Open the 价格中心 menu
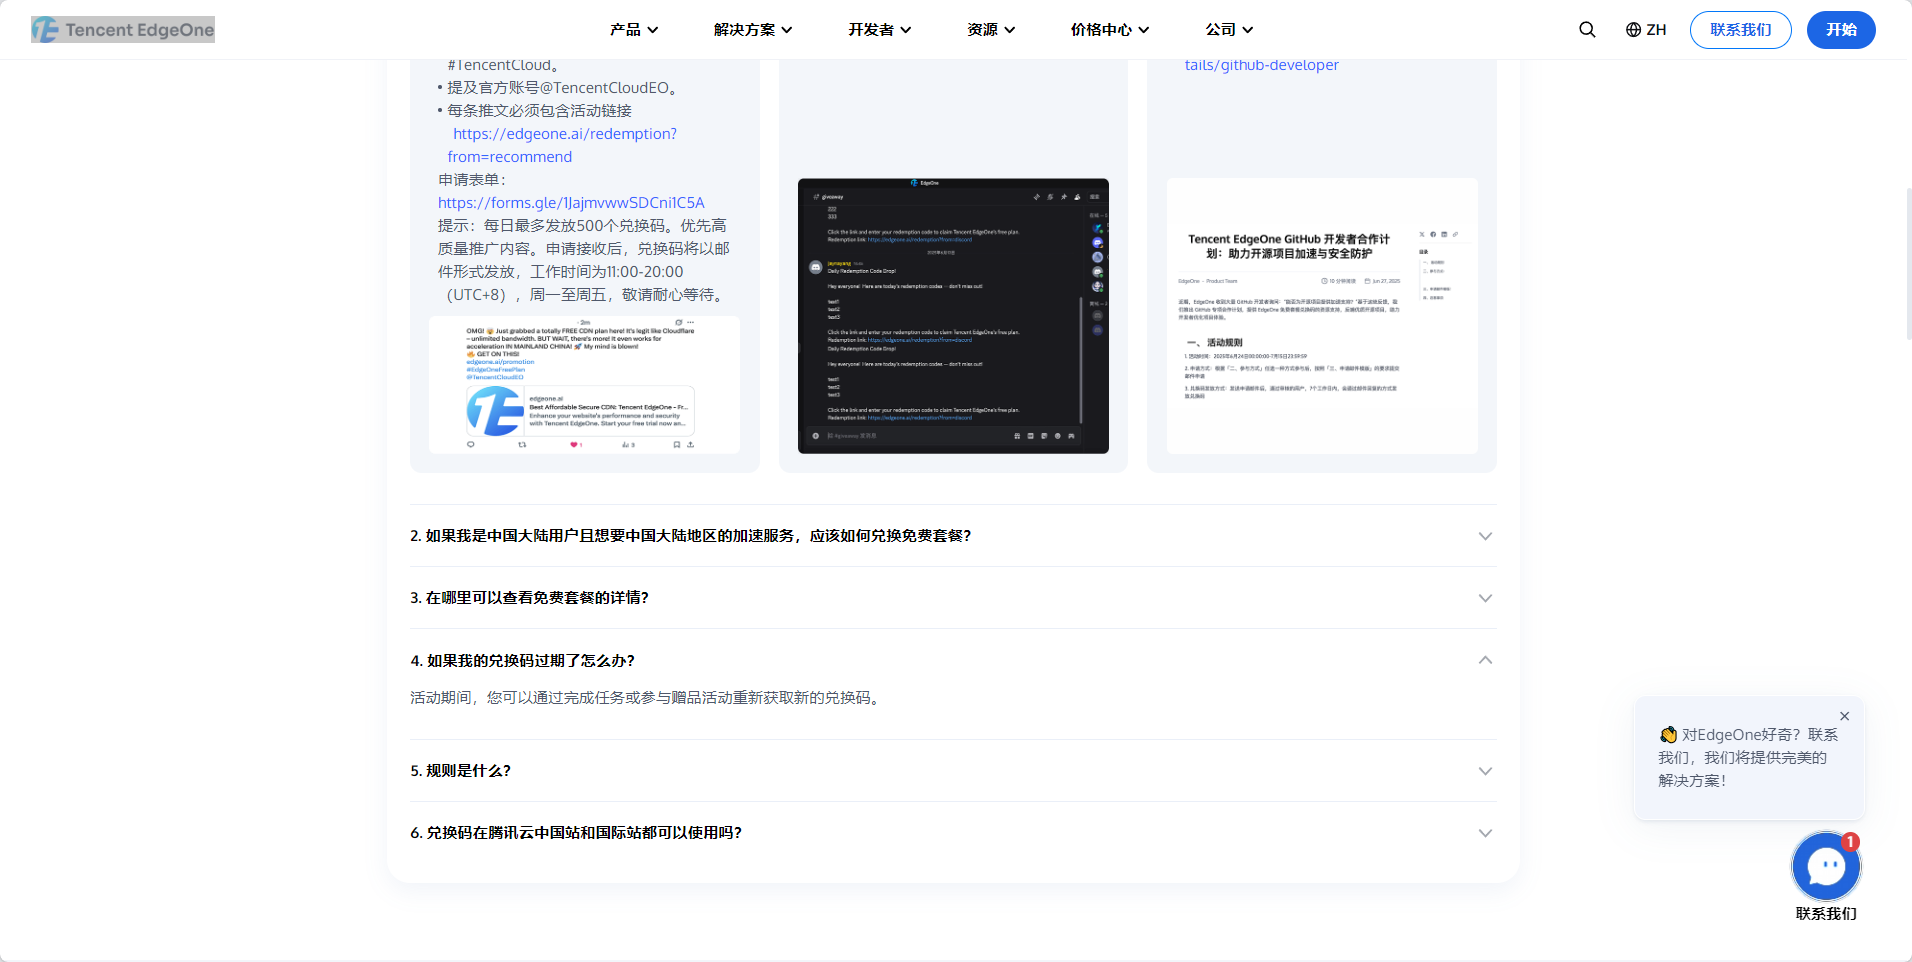 coord(1110,30)
